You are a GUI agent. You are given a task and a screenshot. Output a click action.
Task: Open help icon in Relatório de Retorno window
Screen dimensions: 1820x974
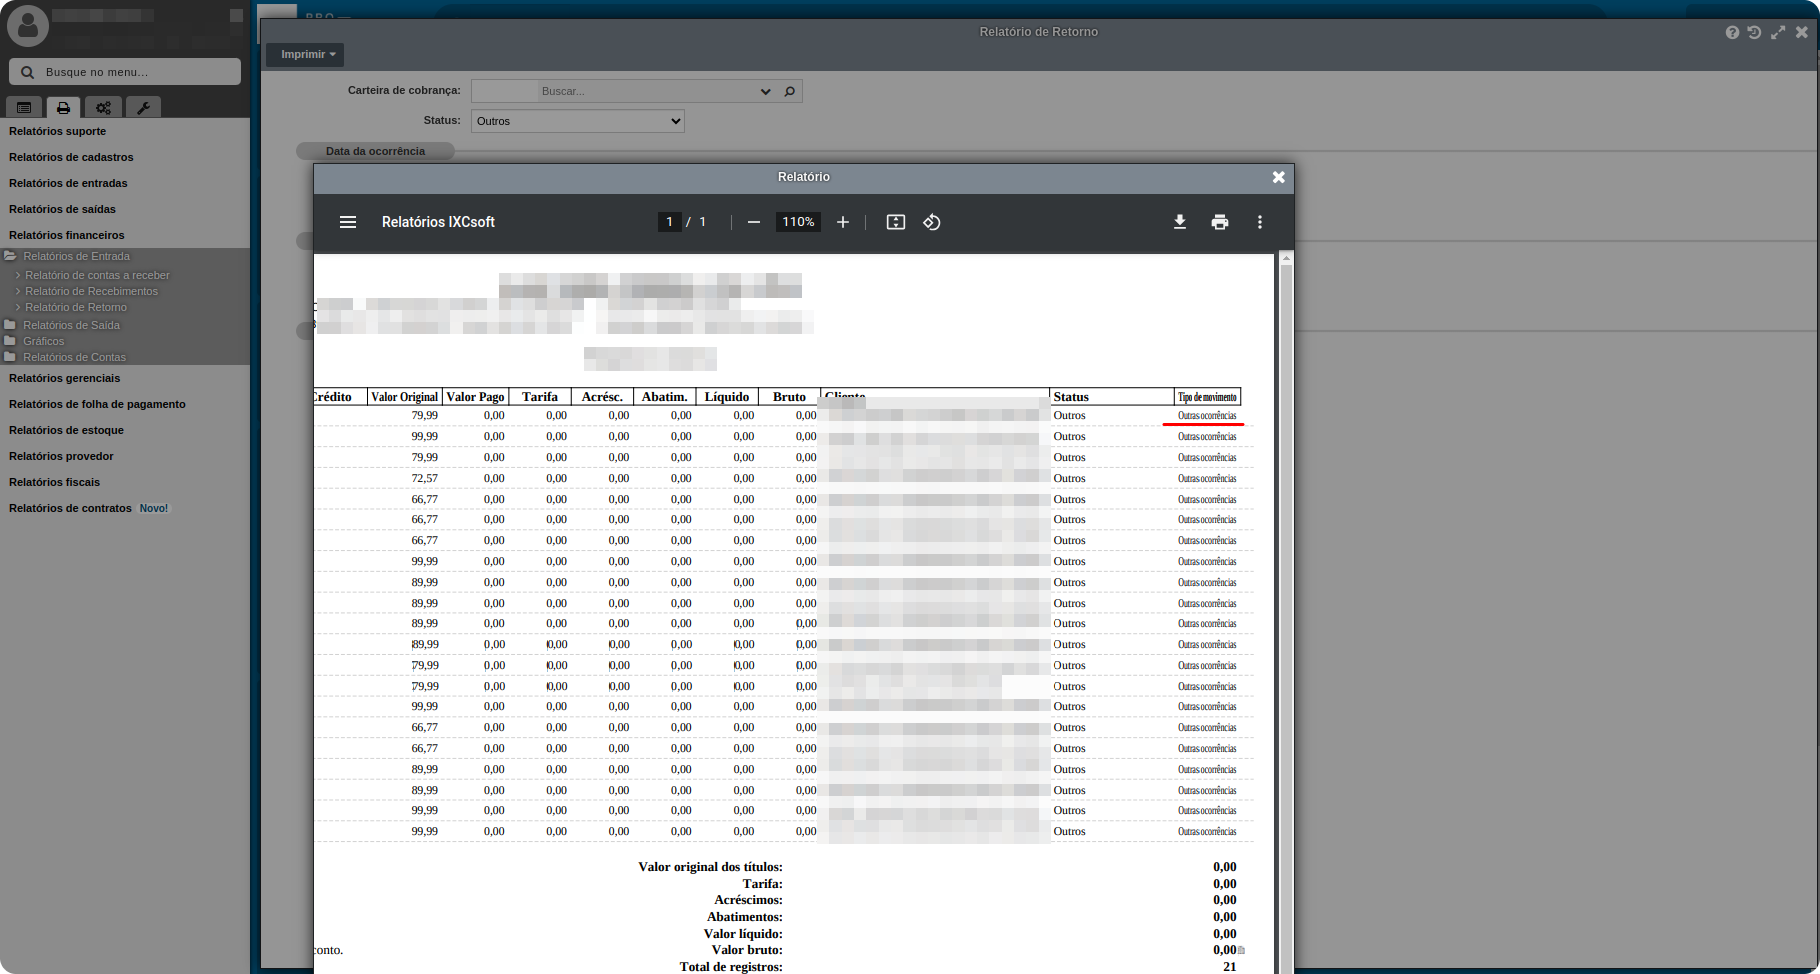coord(1732,32)
